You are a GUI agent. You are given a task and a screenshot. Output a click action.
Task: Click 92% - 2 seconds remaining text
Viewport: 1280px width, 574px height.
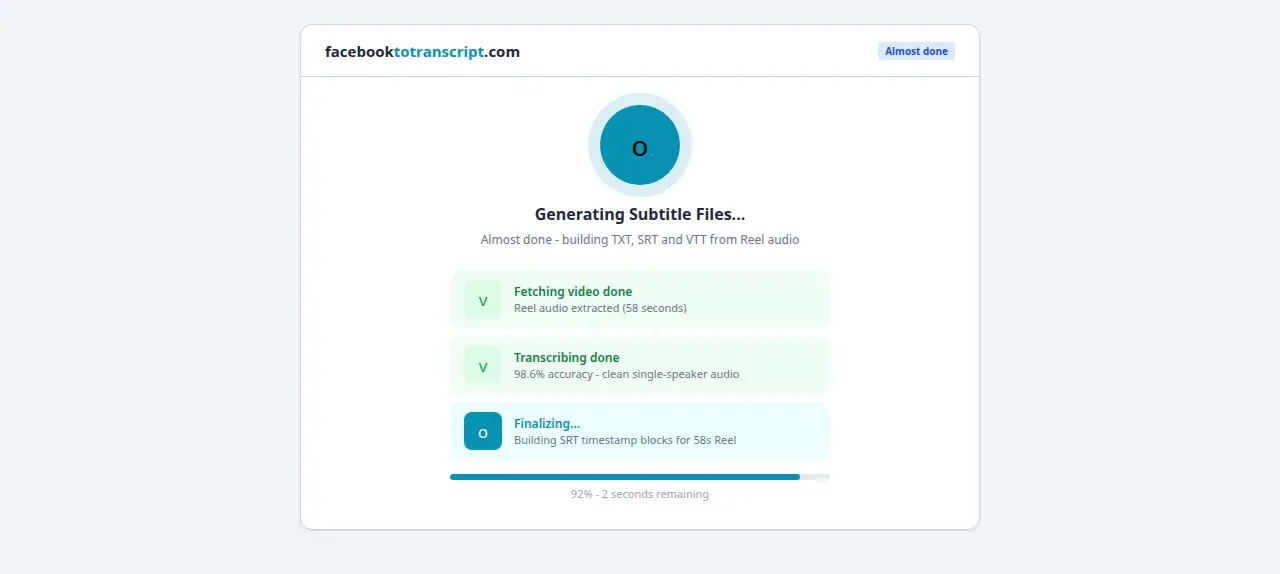tap(640, 494)
